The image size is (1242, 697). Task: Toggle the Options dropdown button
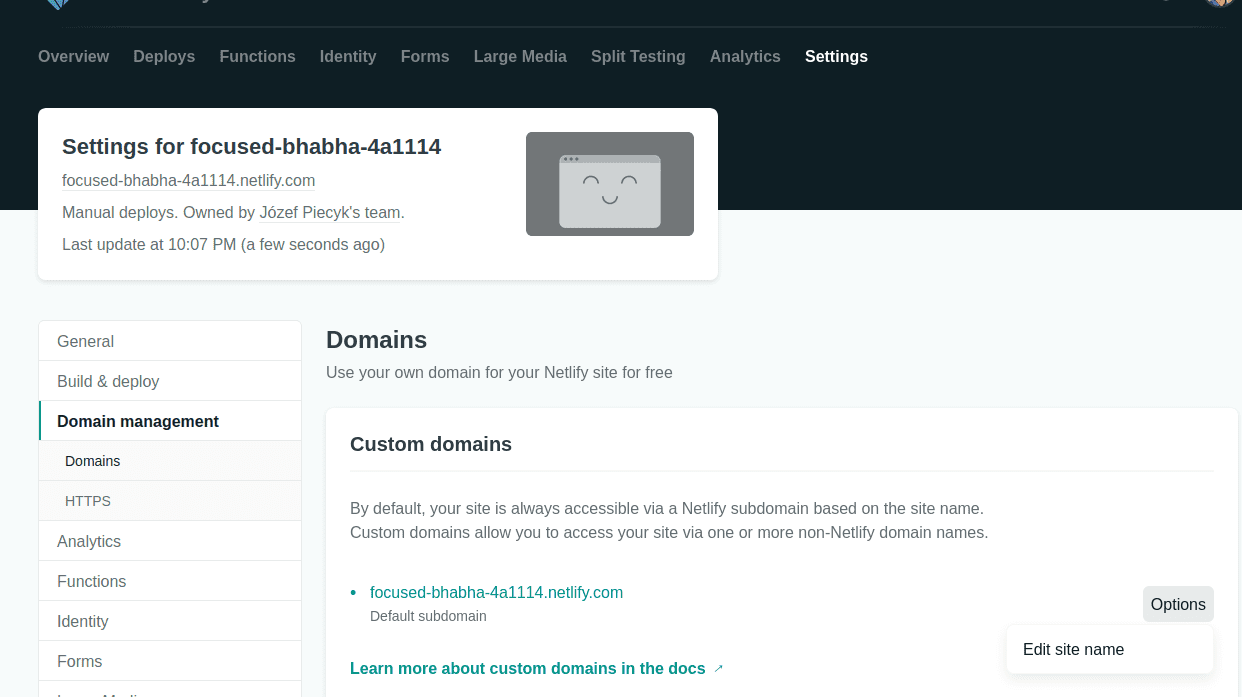1177,604
